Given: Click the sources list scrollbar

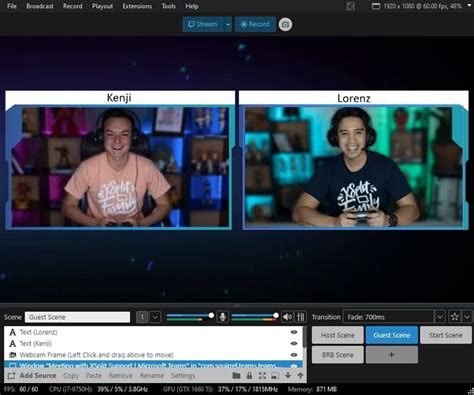Looking at the screenshot, I should [305, 337].
